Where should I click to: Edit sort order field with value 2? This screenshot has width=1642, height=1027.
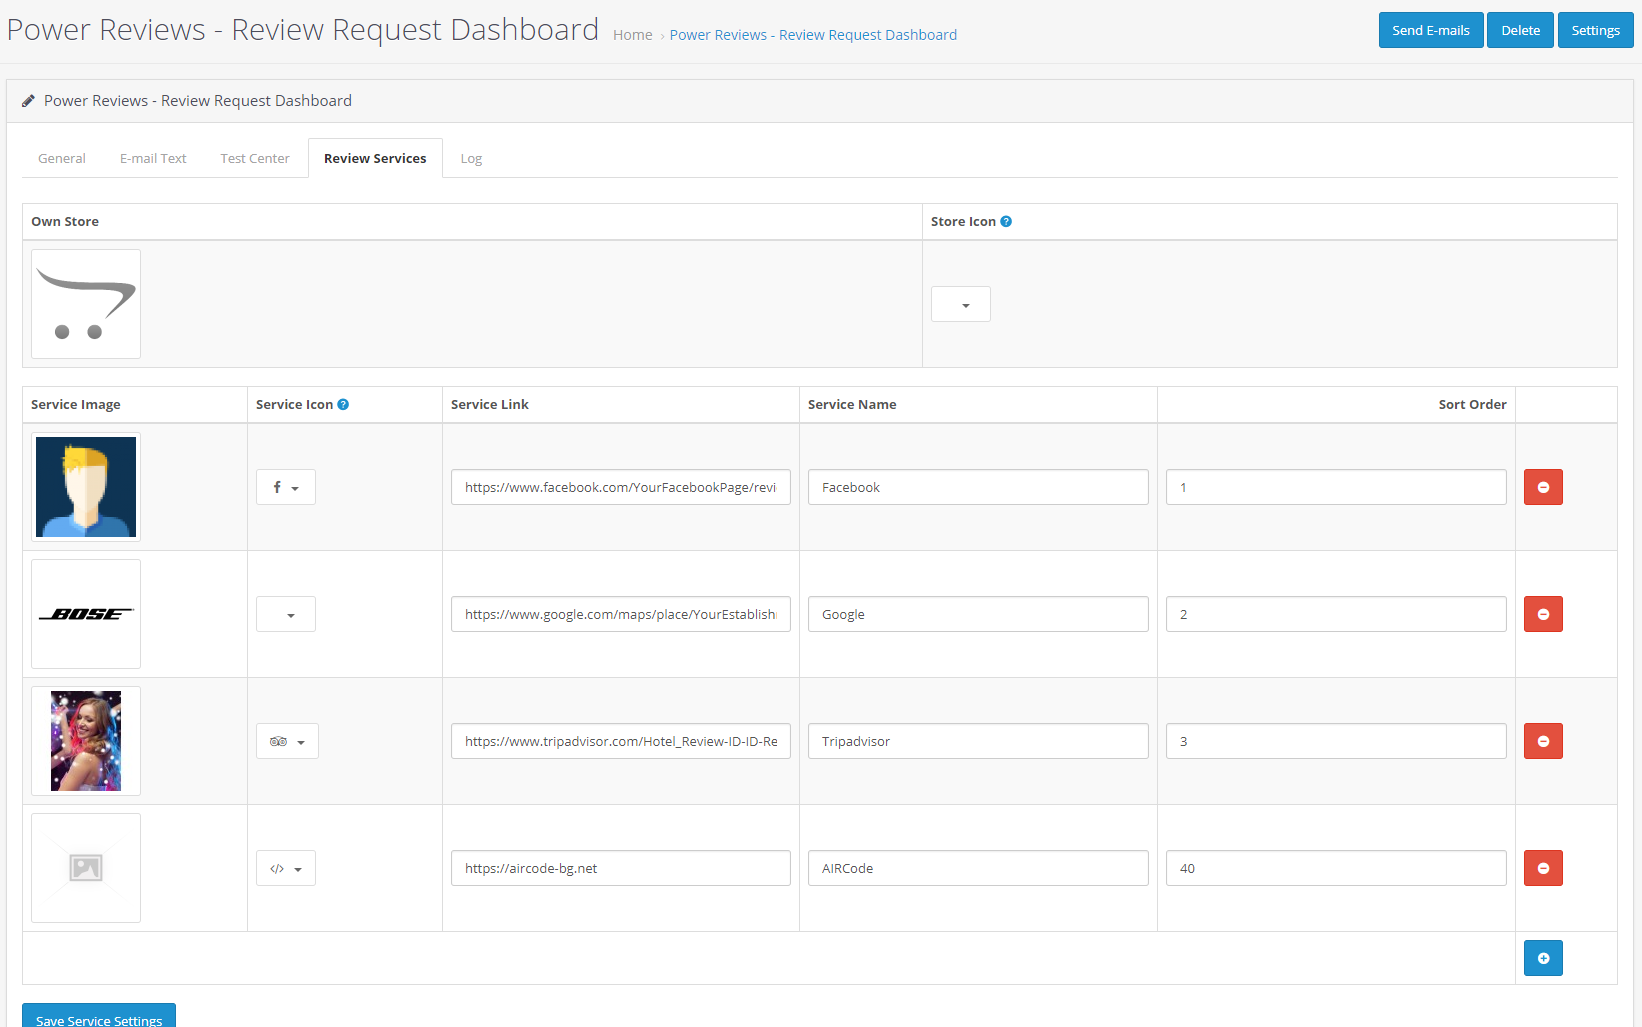(1336, 614)
